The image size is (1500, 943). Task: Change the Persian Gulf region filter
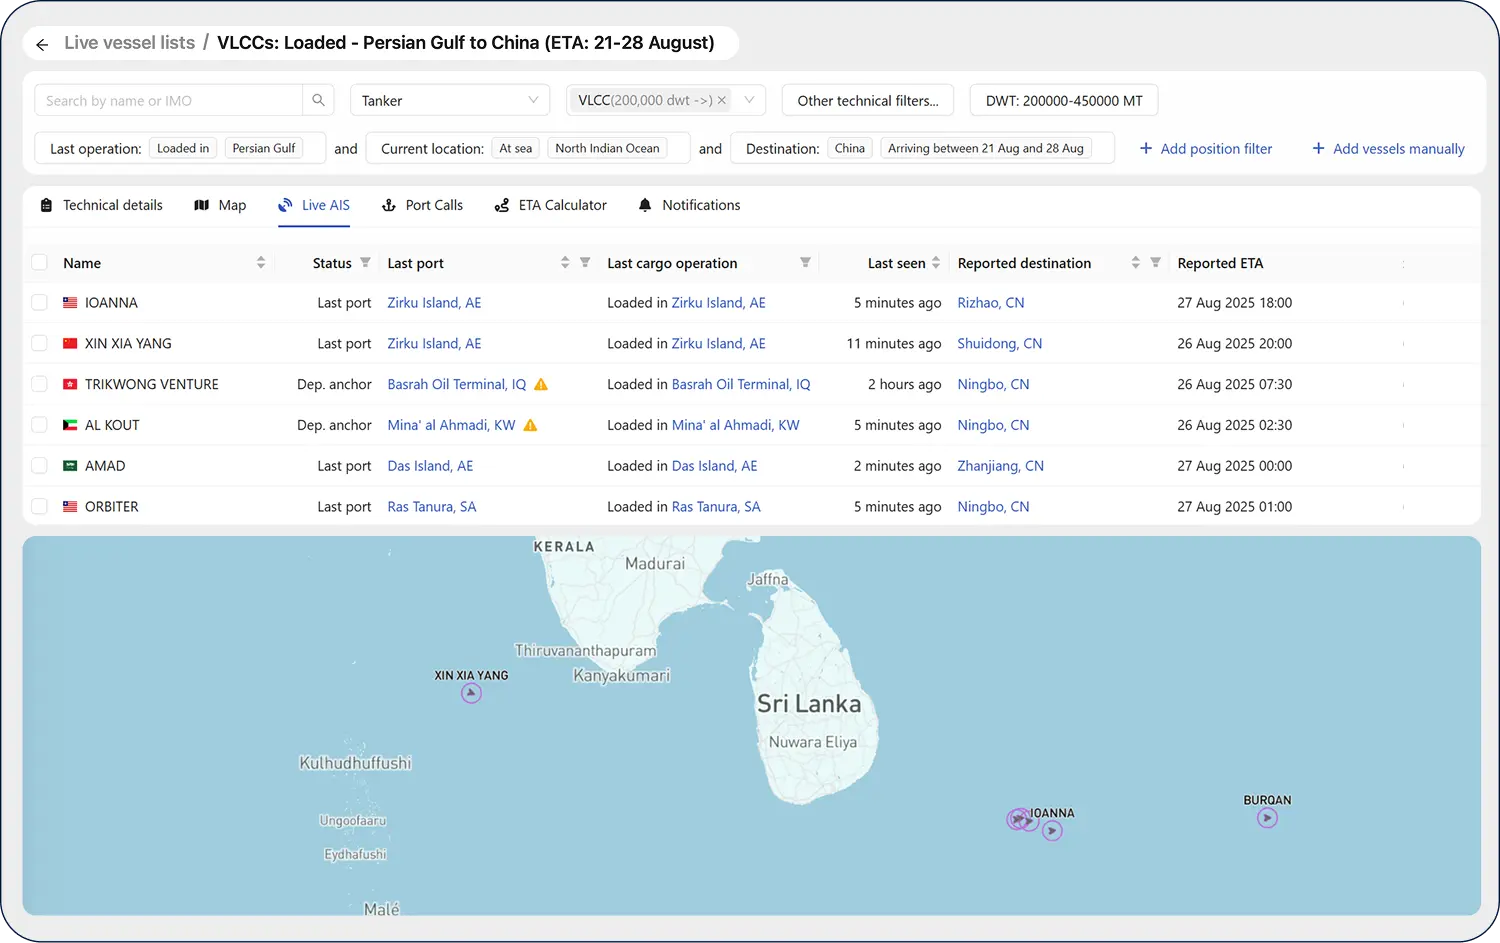point(264,148)
